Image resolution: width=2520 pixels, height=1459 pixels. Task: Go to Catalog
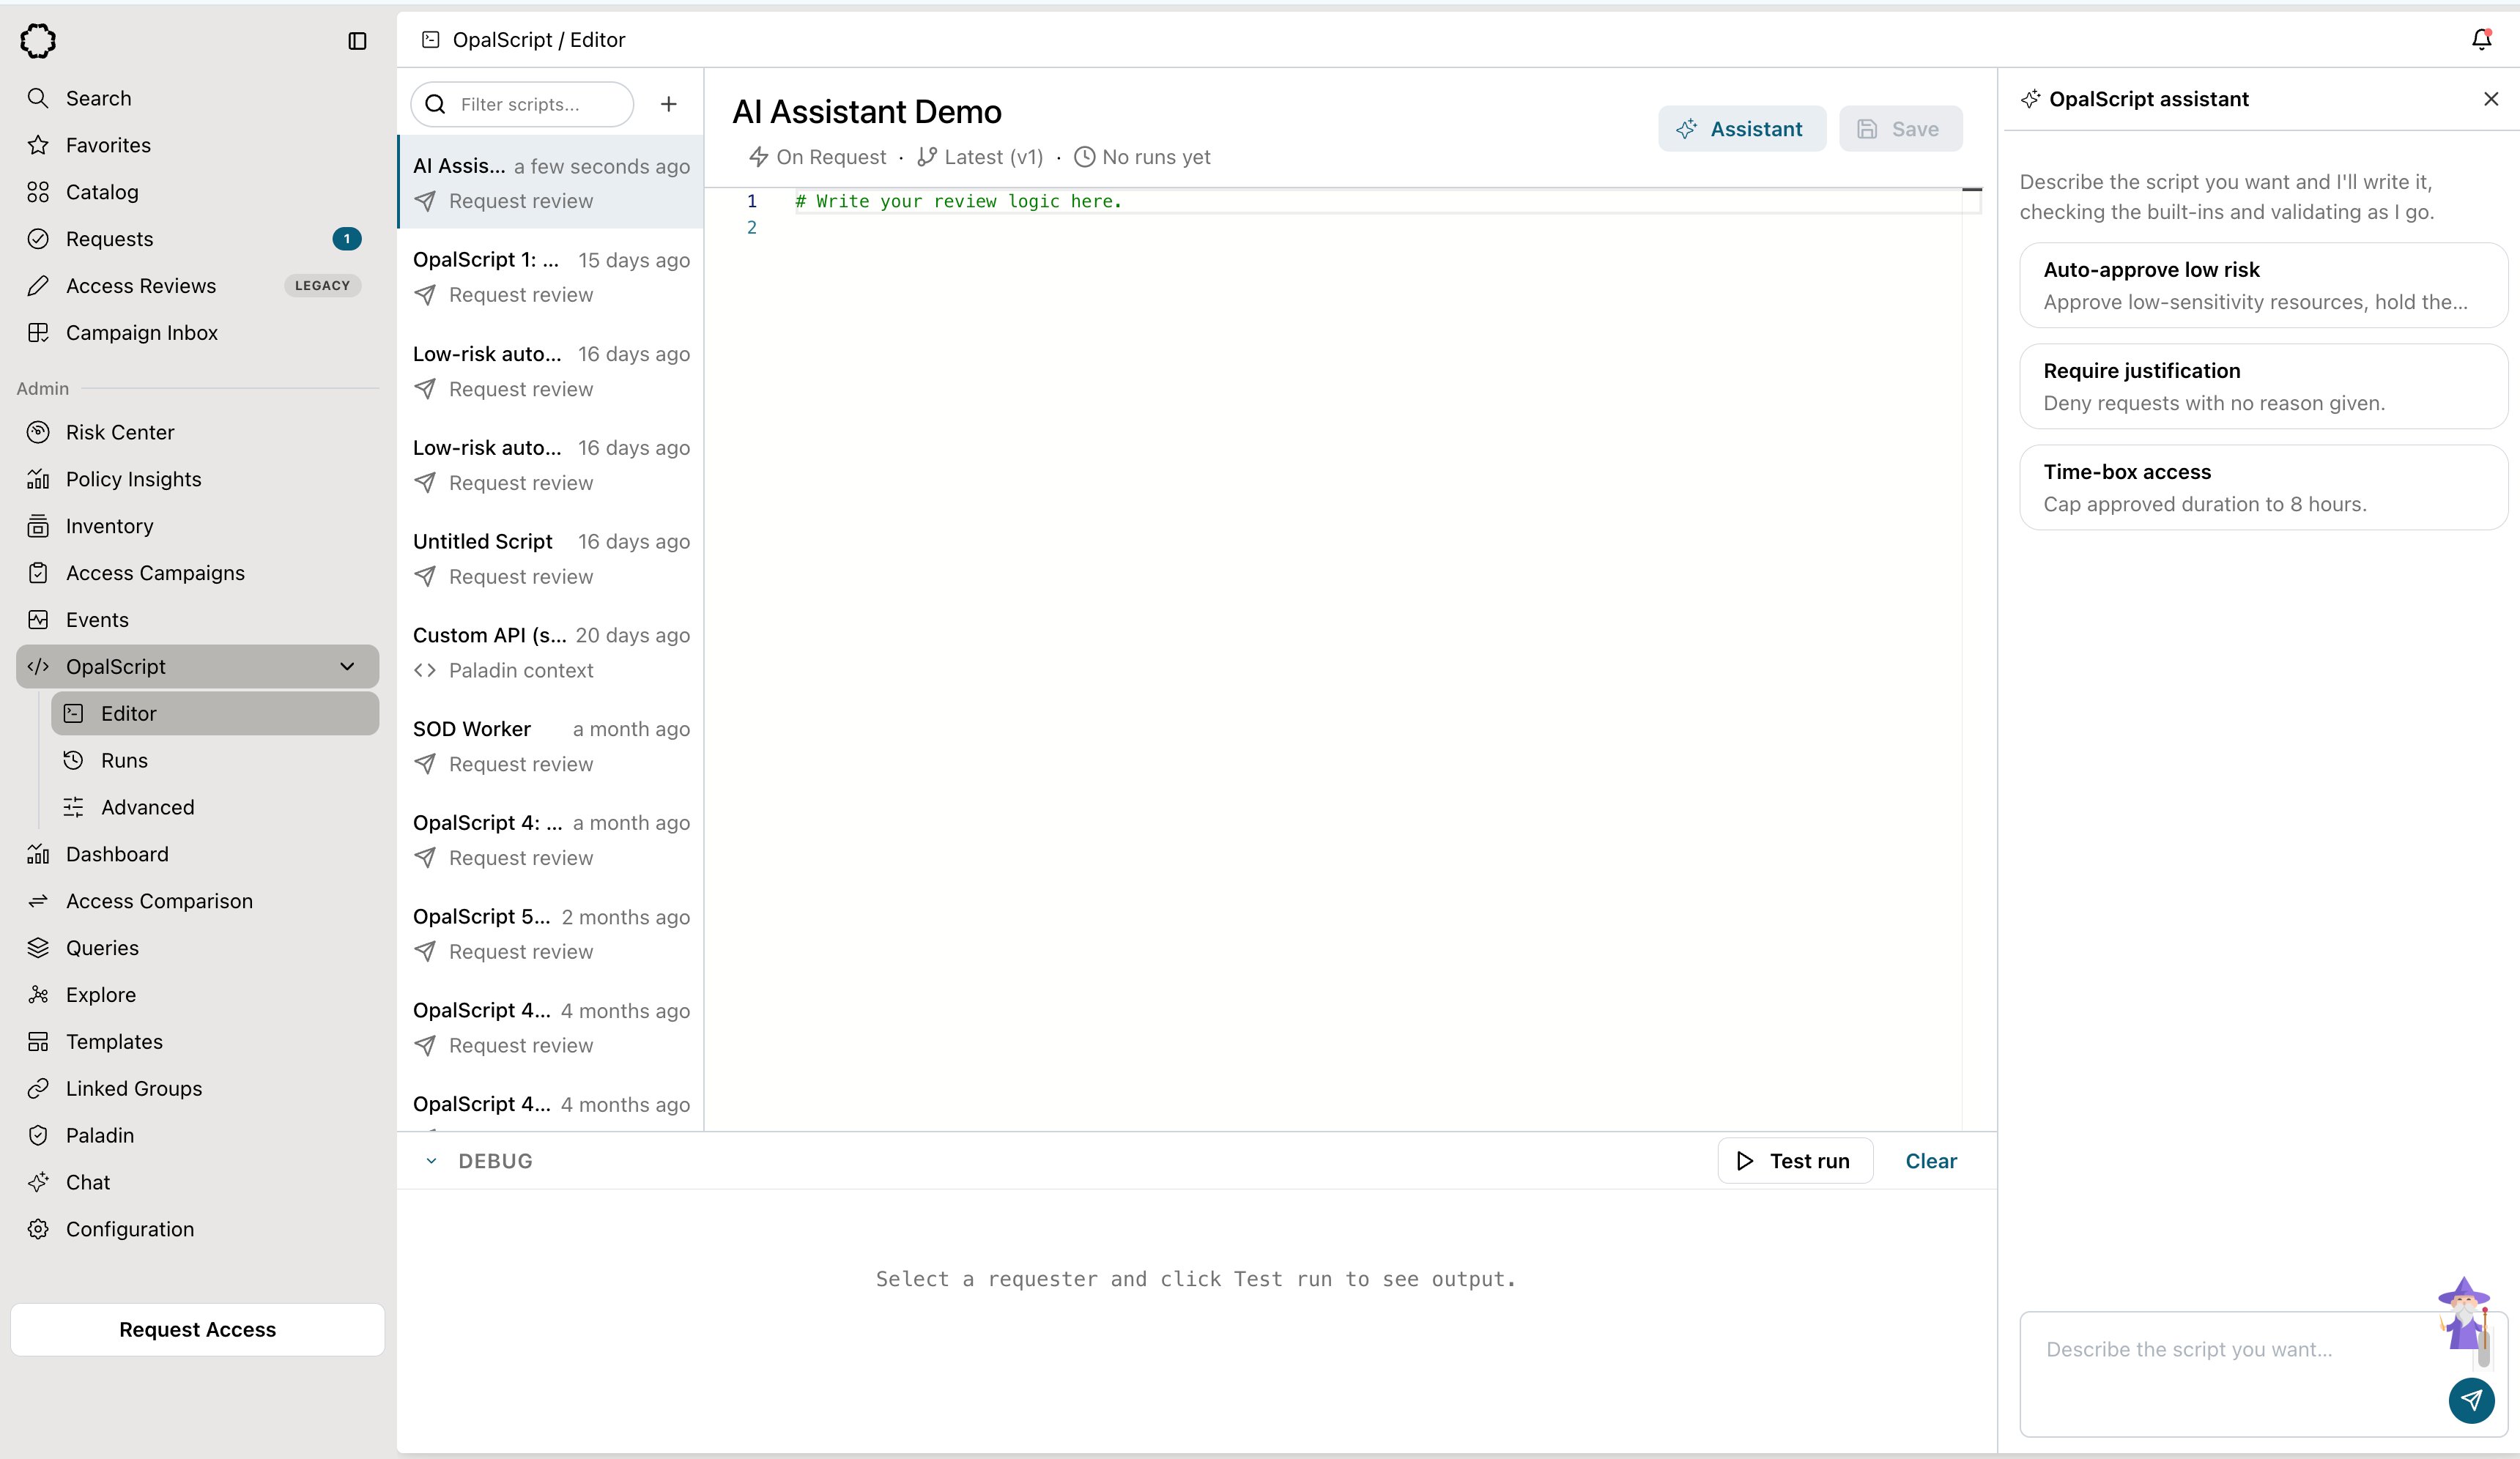(198, 192)
